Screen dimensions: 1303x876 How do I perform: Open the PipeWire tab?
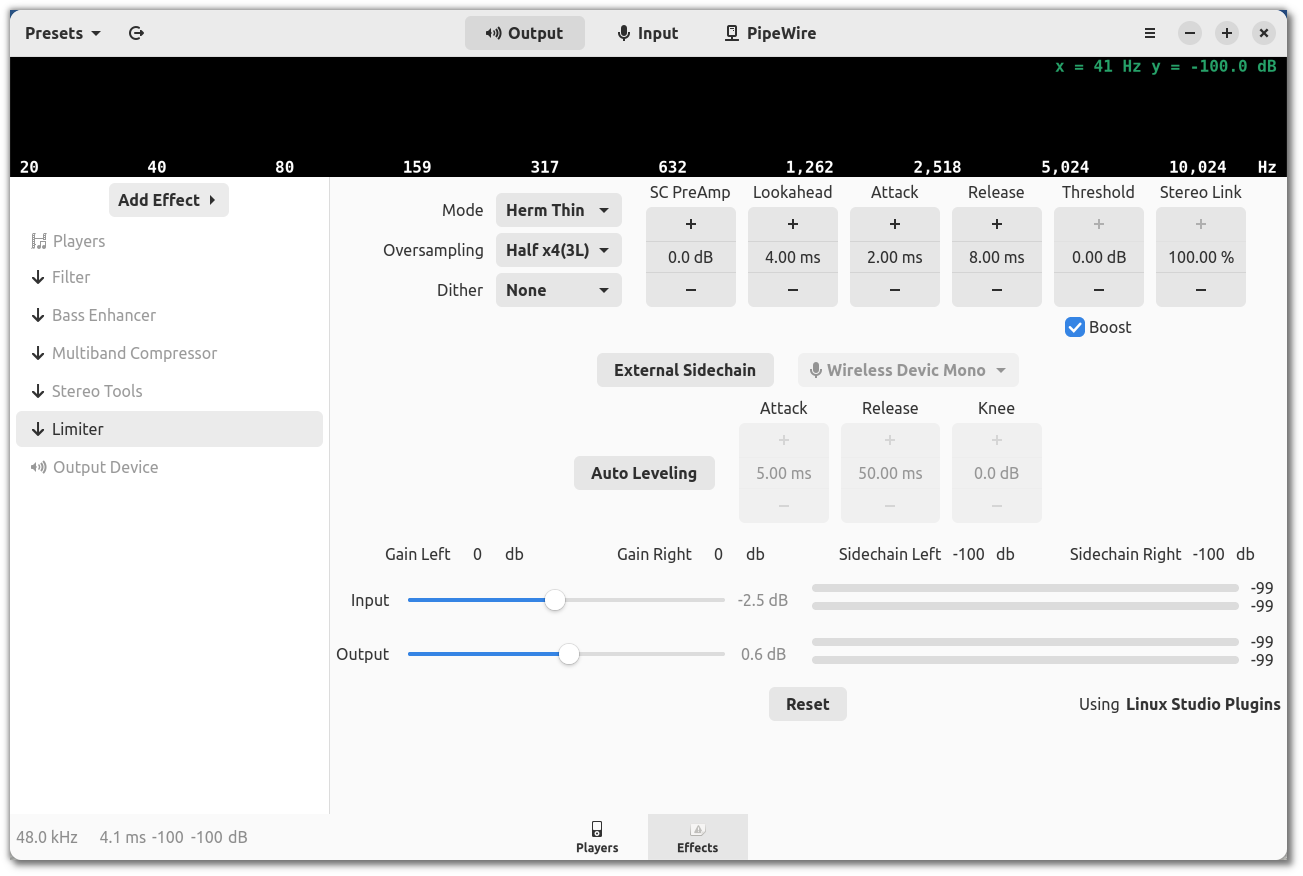point(770,33)
